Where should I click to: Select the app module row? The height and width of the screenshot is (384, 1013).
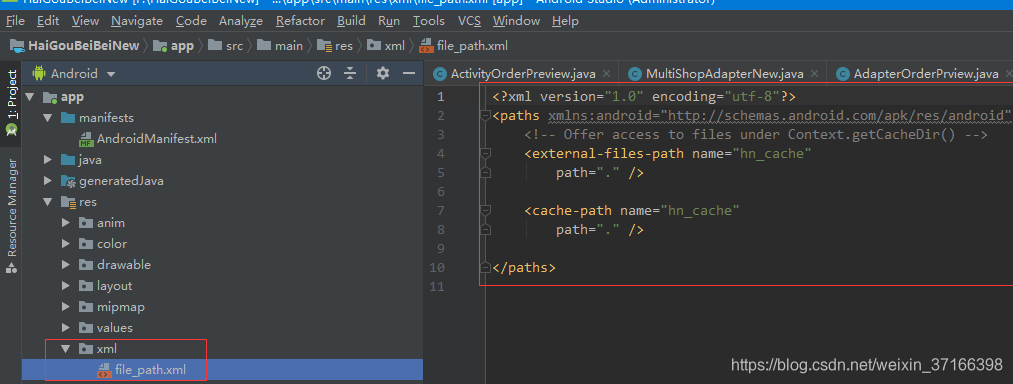(x=222, y=97)
